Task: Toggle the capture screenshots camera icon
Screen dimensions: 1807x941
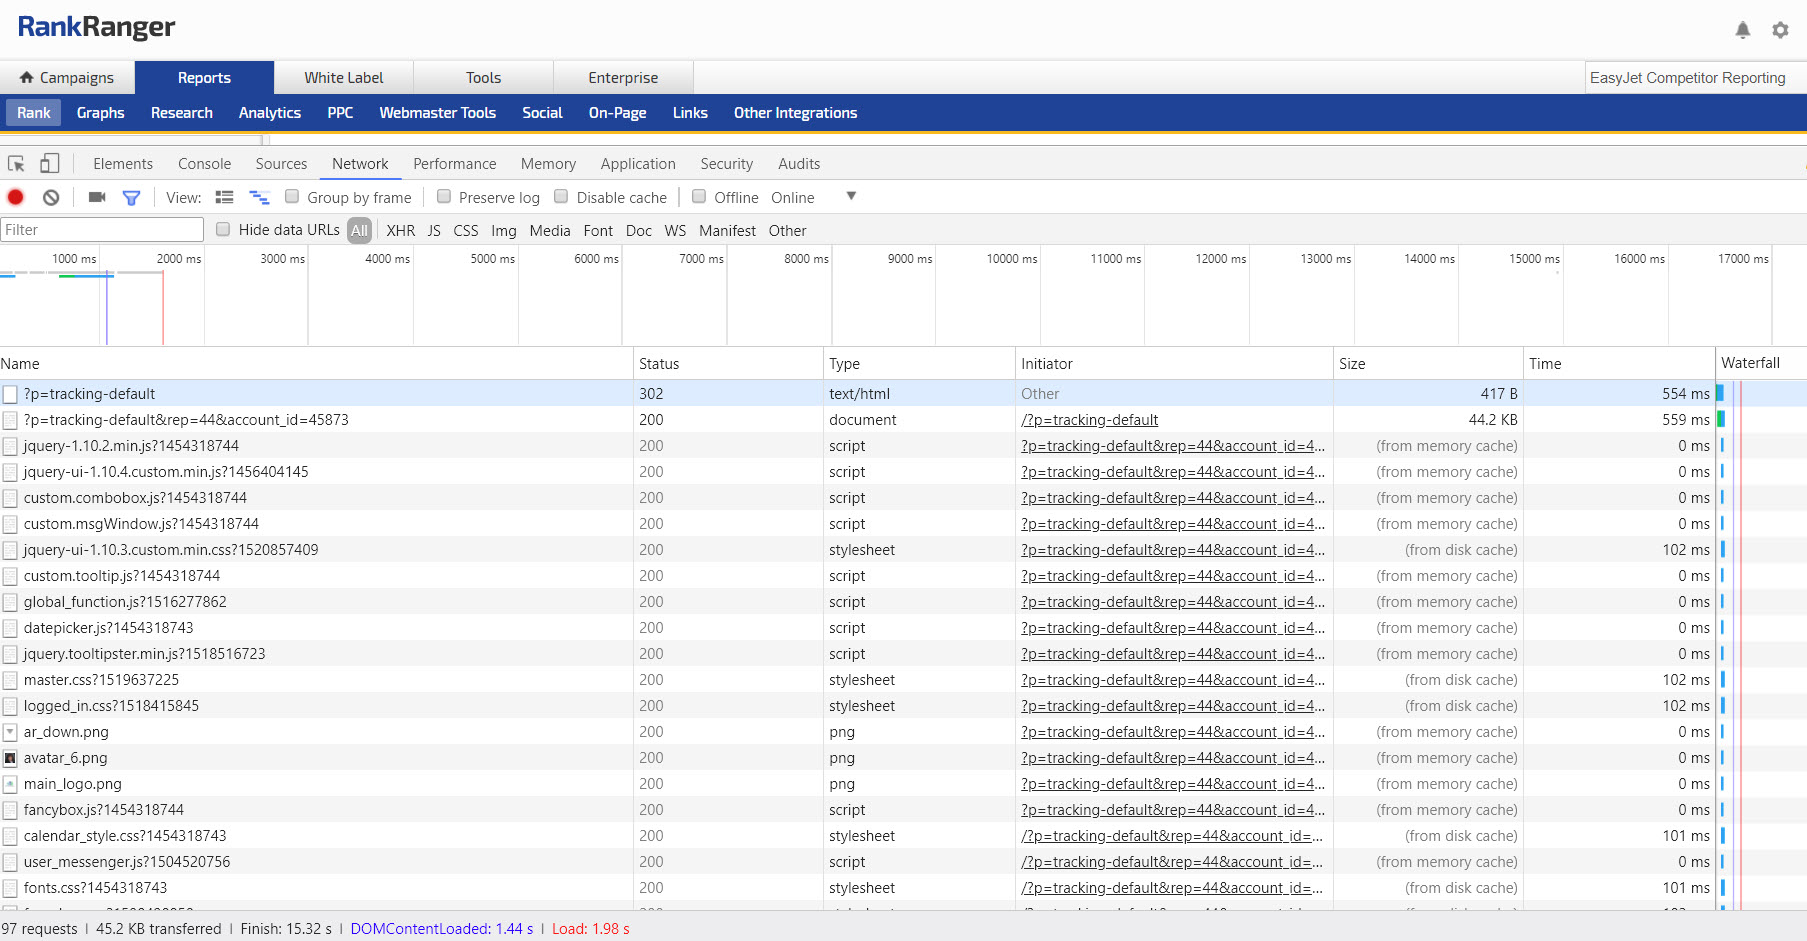Action: [97, 197]
